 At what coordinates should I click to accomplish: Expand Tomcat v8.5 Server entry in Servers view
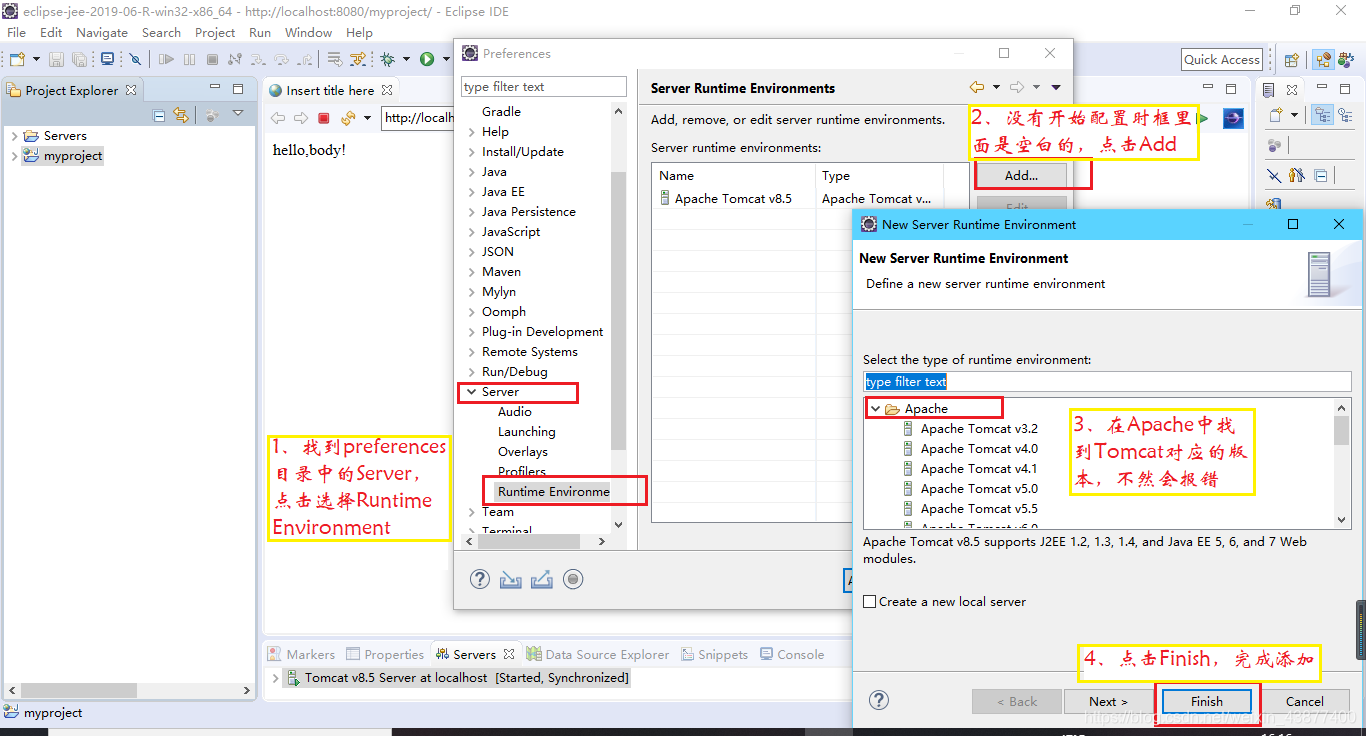click(x=276, y=678)
